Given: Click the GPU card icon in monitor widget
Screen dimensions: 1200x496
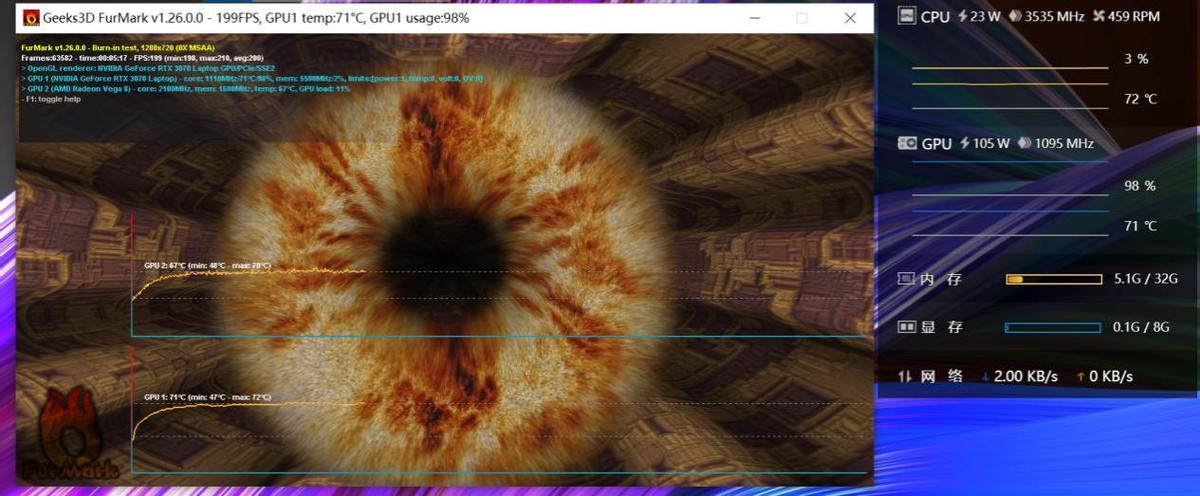Looking at the screenshot, I should pyautogui.click(x=908, y=143).
